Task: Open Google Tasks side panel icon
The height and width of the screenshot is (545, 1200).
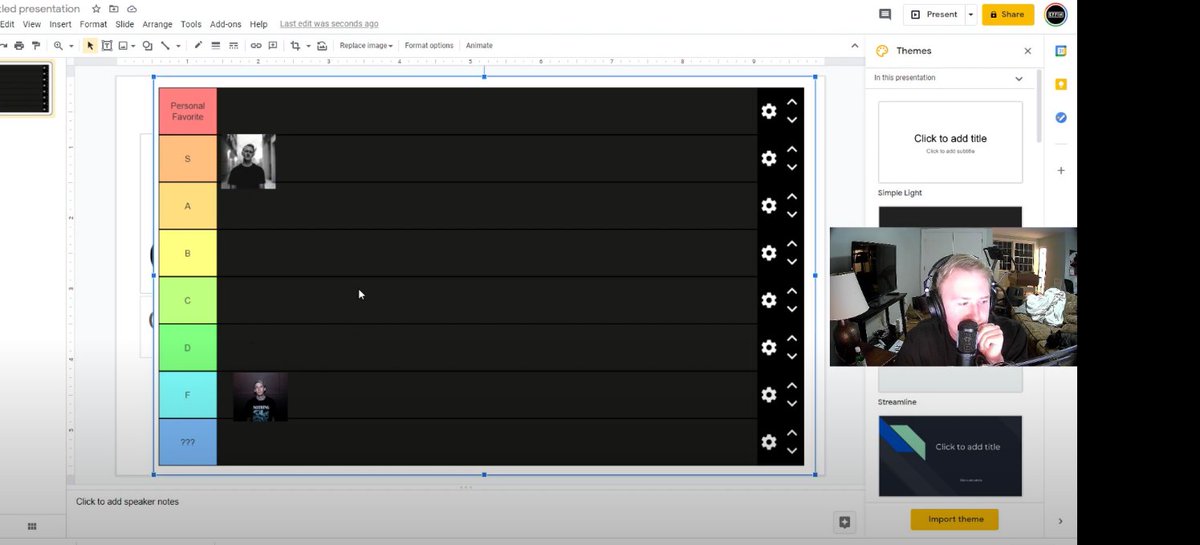Action: click(x=1061, y=117)
